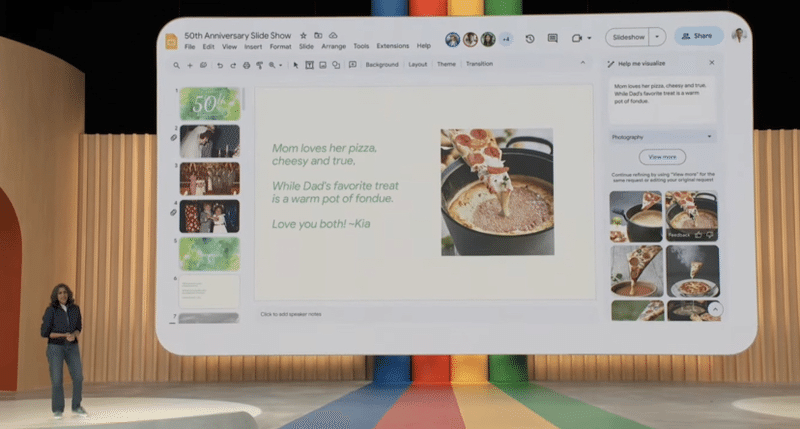Click the third collaborator avatar with green ring

point(488,39)
